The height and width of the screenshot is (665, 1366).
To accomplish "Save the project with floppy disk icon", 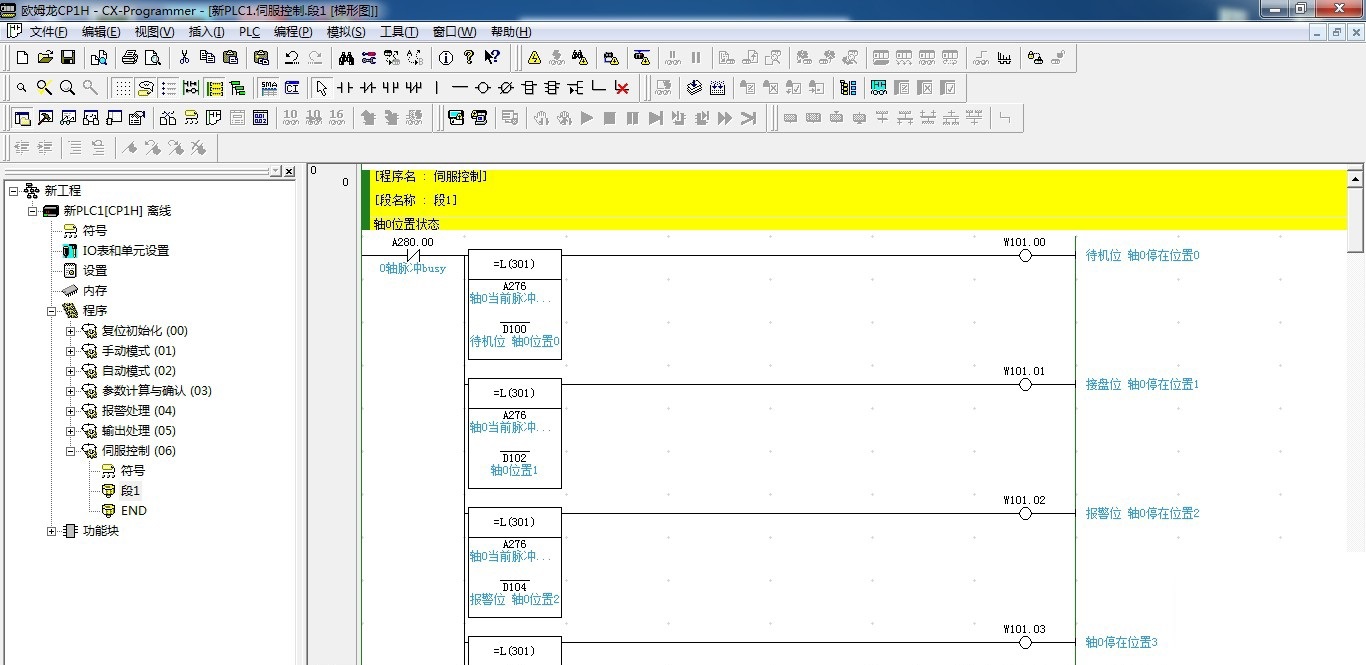I will [68, 57].
